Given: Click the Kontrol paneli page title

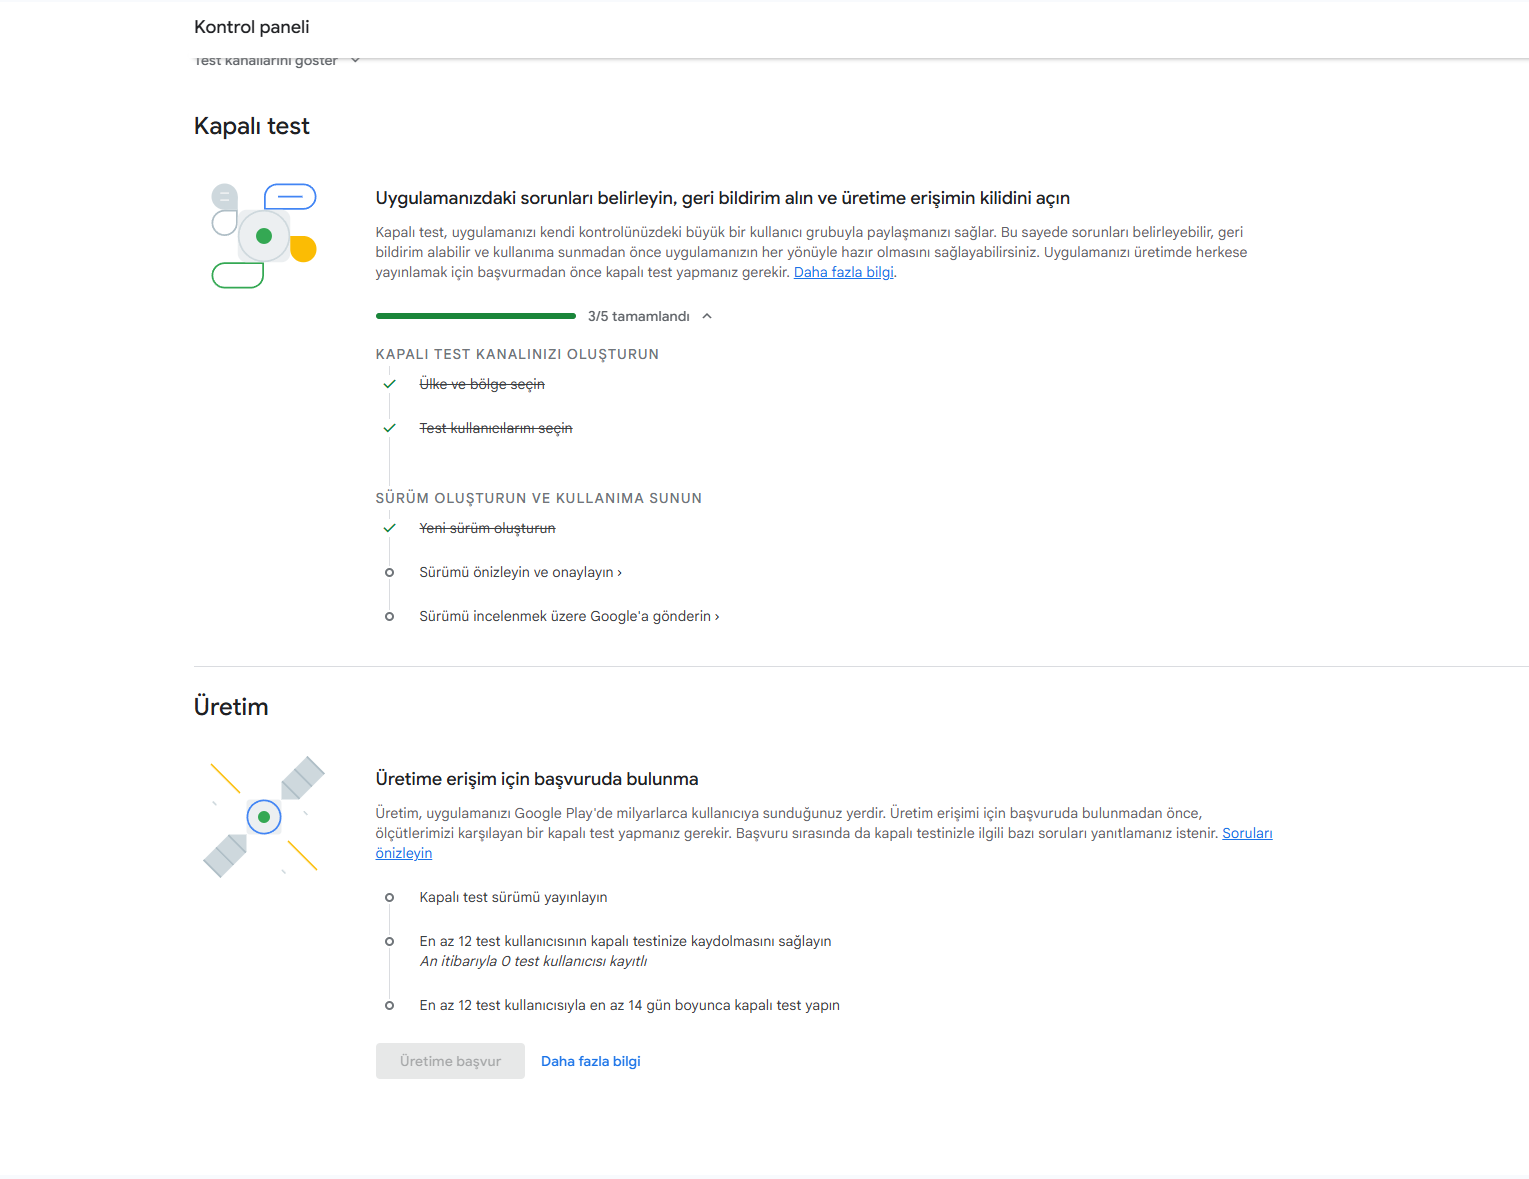Looking at the screenshot, I should pos(252,27).
